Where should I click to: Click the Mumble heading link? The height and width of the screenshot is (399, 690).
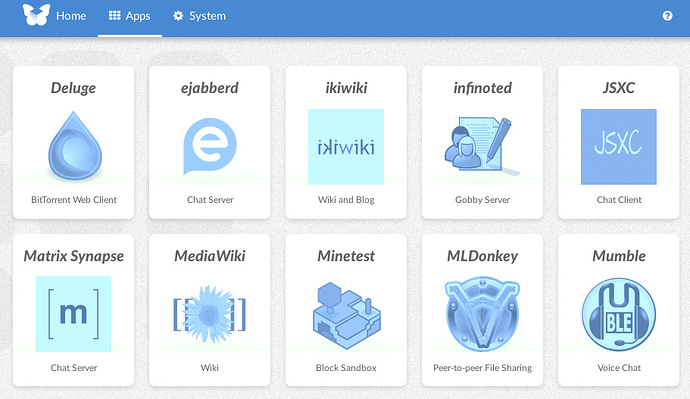619,256
